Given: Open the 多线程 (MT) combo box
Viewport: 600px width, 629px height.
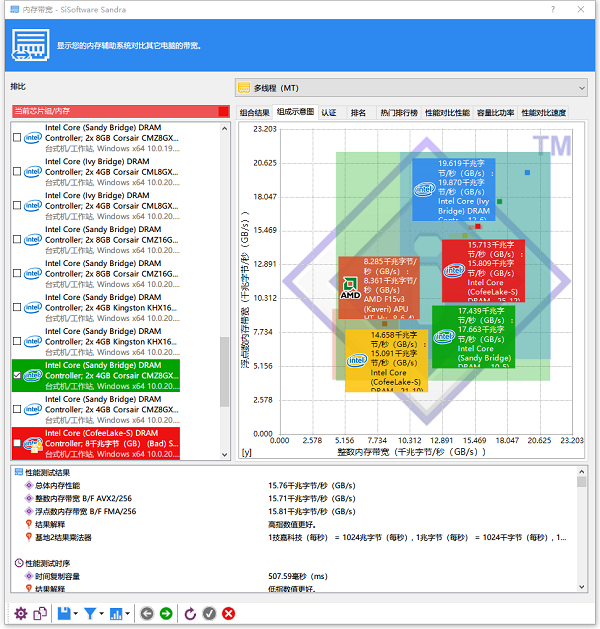Looking at the screenshot, I should click(x=411, y=88).
